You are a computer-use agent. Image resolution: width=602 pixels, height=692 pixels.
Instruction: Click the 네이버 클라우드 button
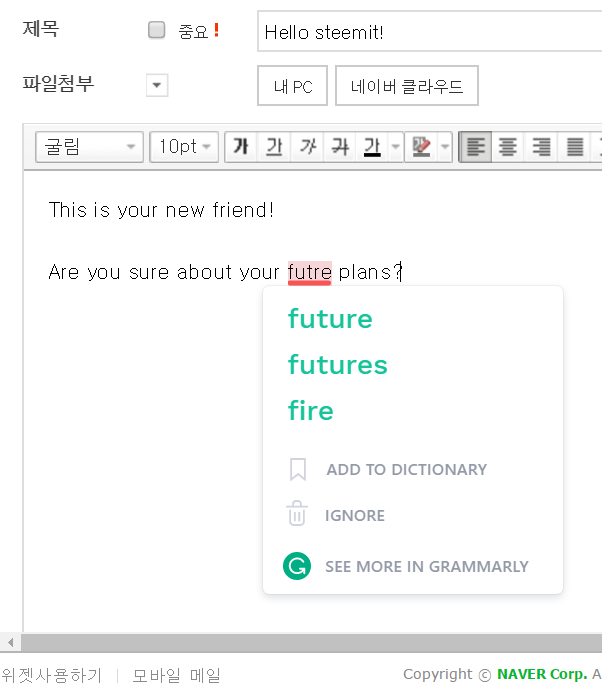click(x=406, y=86)
